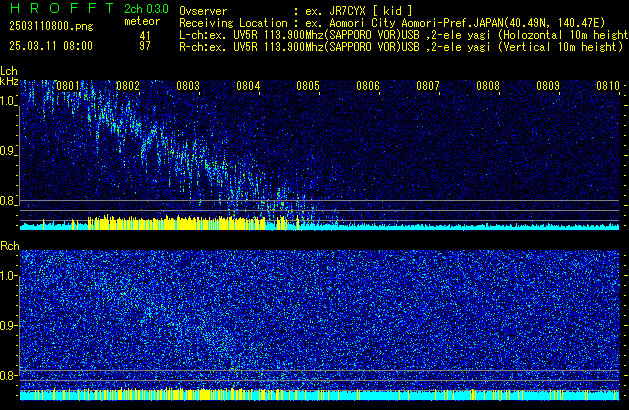
Task: Click the 0.8 frequency label on Lch axis
Action: [x=7, y=201]
